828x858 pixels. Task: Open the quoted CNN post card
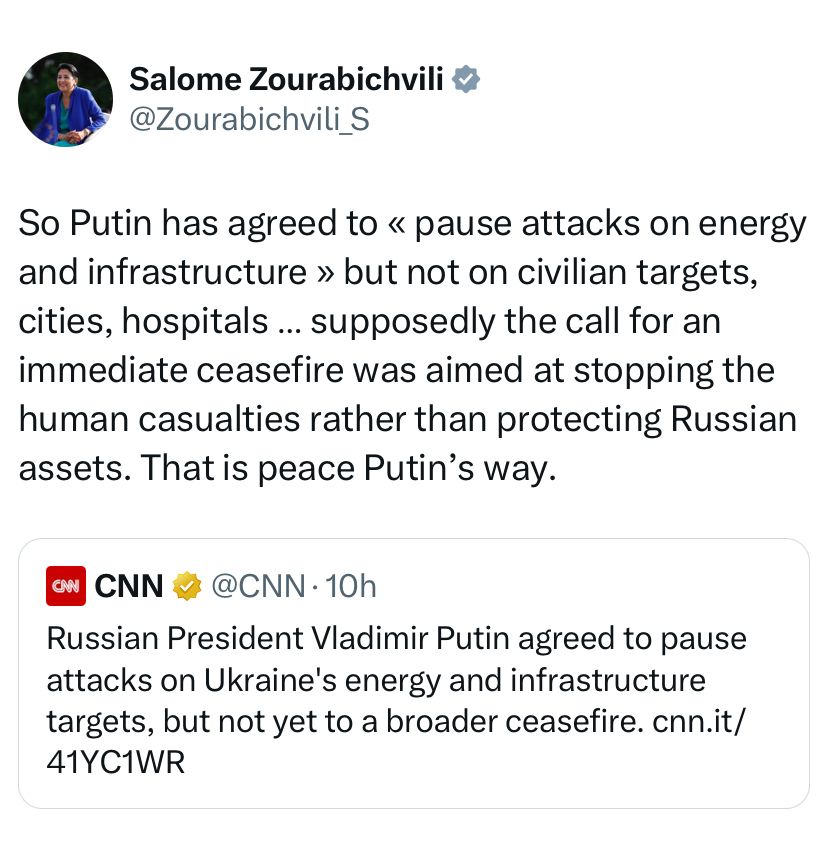[414, 673]
